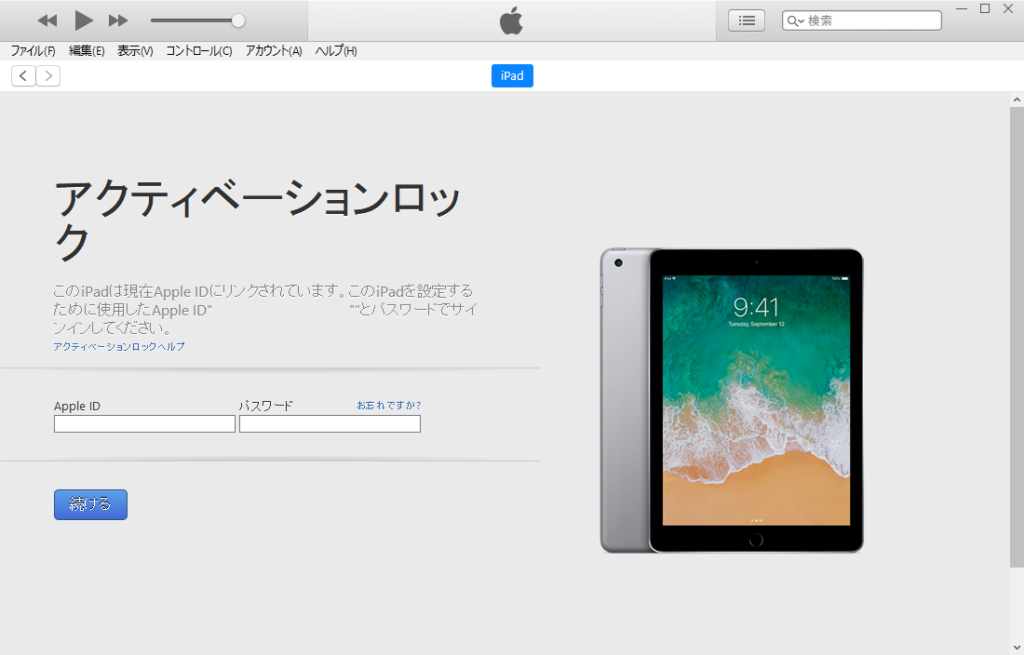Screen dimensions: 1024x655
Task: Select the blue iPad device button
Action: (x=512, y=76)
